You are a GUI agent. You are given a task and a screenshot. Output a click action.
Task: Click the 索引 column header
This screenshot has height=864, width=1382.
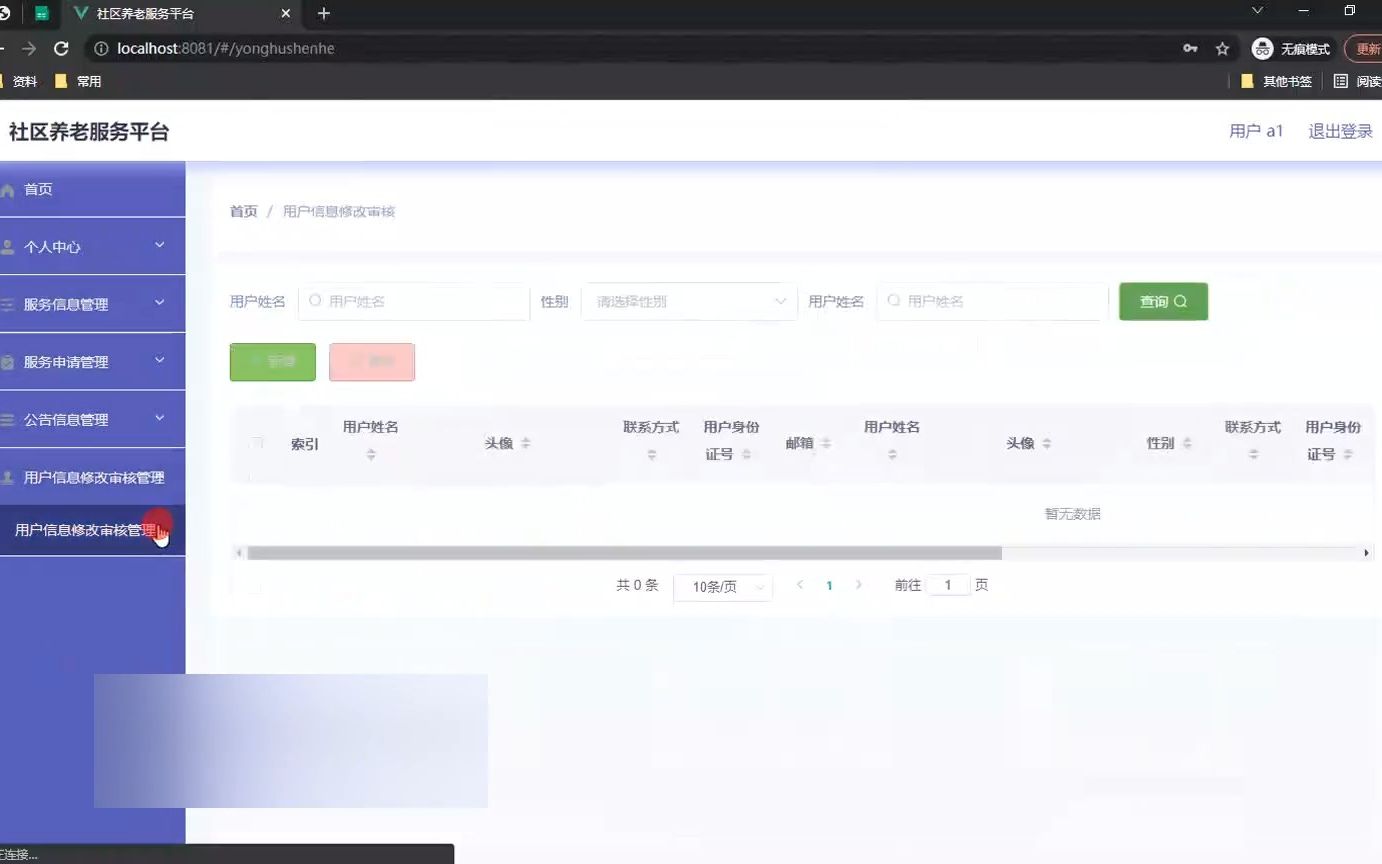point(305,444)
